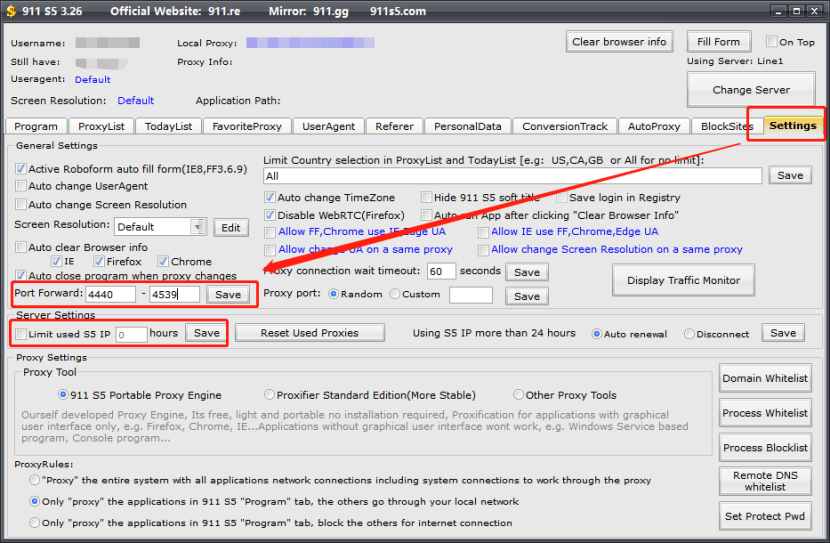Open the Screen Resolution dropdown

198,227
